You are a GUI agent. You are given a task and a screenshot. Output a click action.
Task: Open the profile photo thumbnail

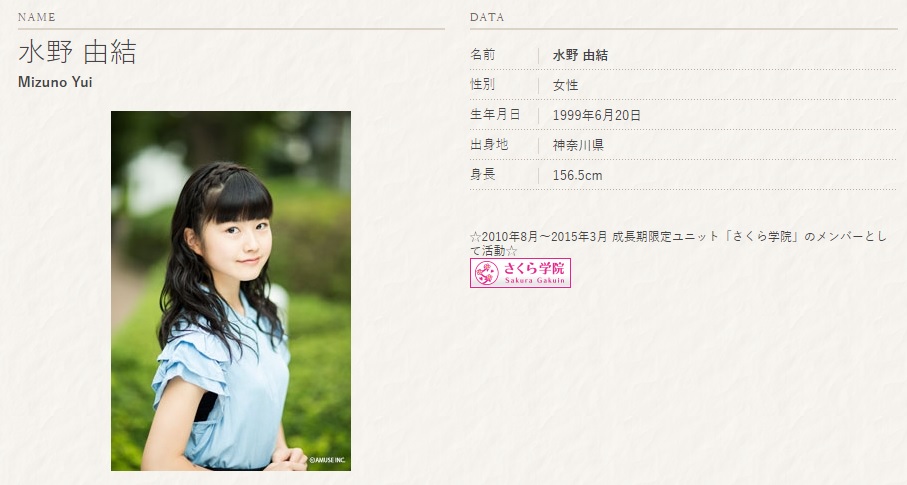(x=231, y=291)
